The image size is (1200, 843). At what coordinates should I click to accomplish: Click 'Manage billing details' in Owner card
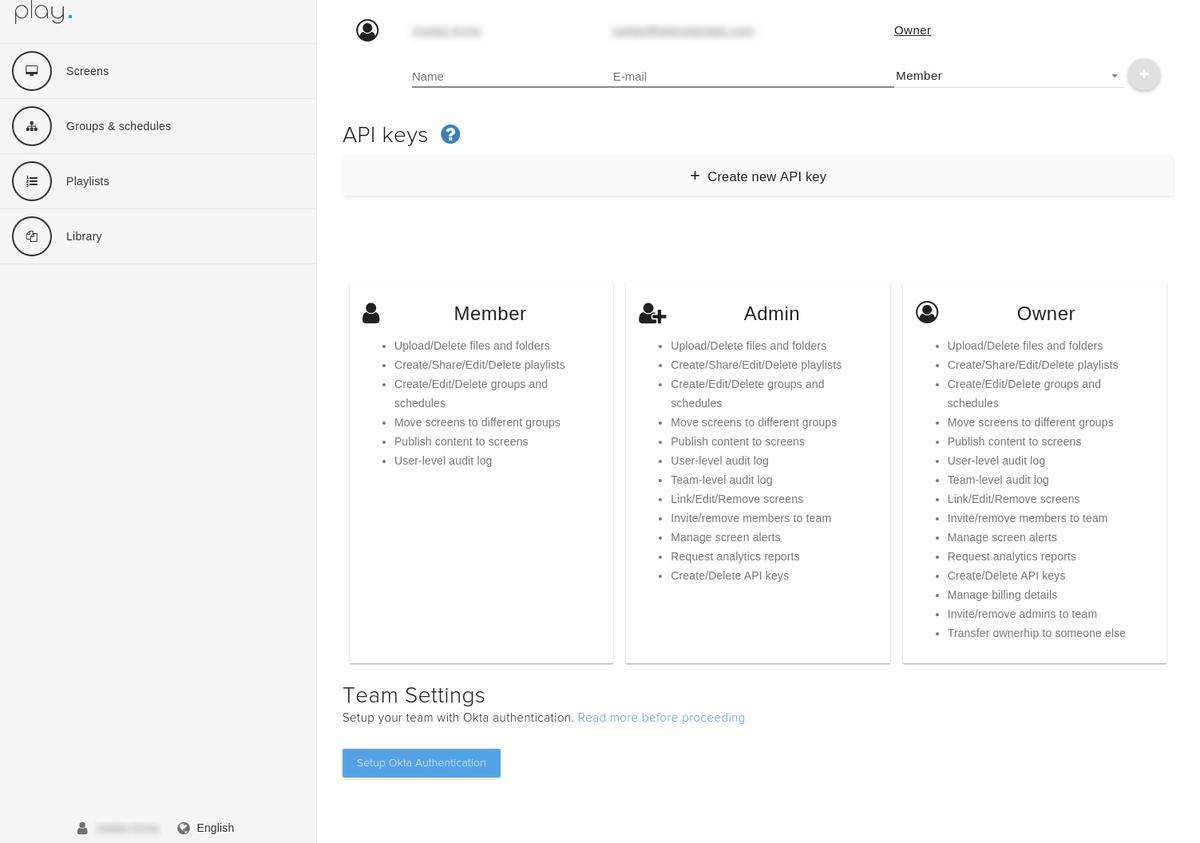click(1002, 595)
